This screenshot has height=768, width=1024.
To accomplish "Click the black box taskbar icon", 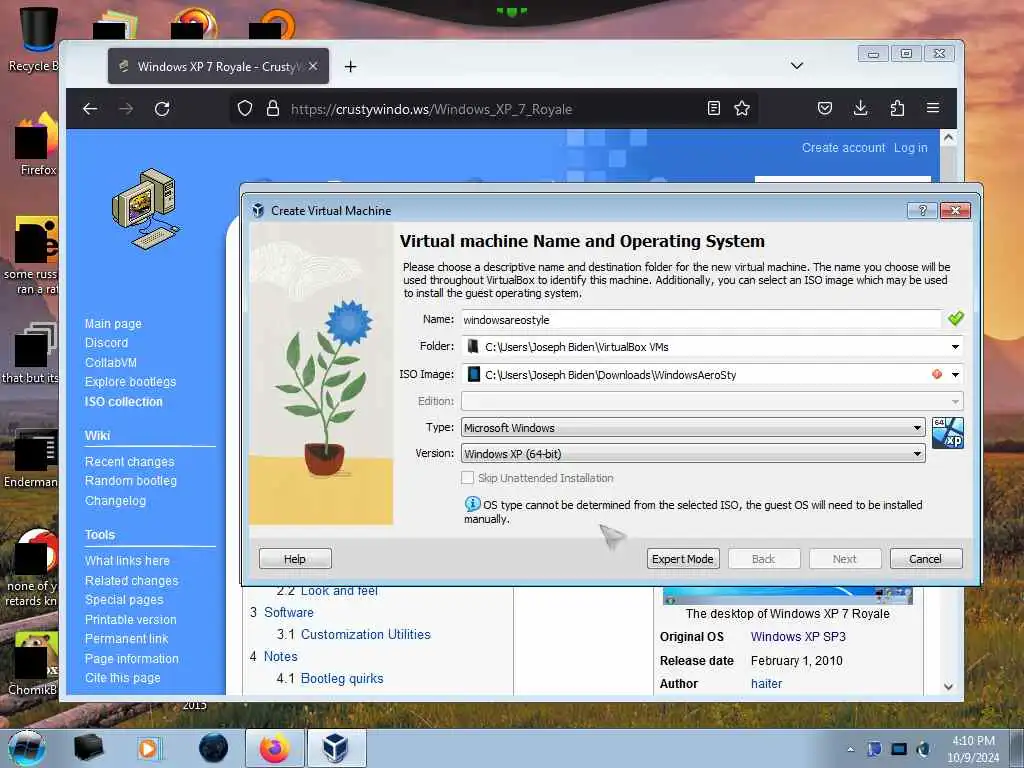I will pos(88,748).
